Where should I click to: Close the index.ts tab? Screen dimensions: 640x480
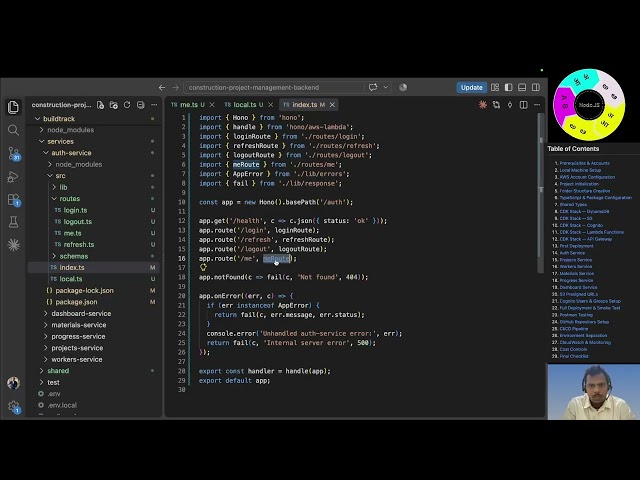pos(332,105)
